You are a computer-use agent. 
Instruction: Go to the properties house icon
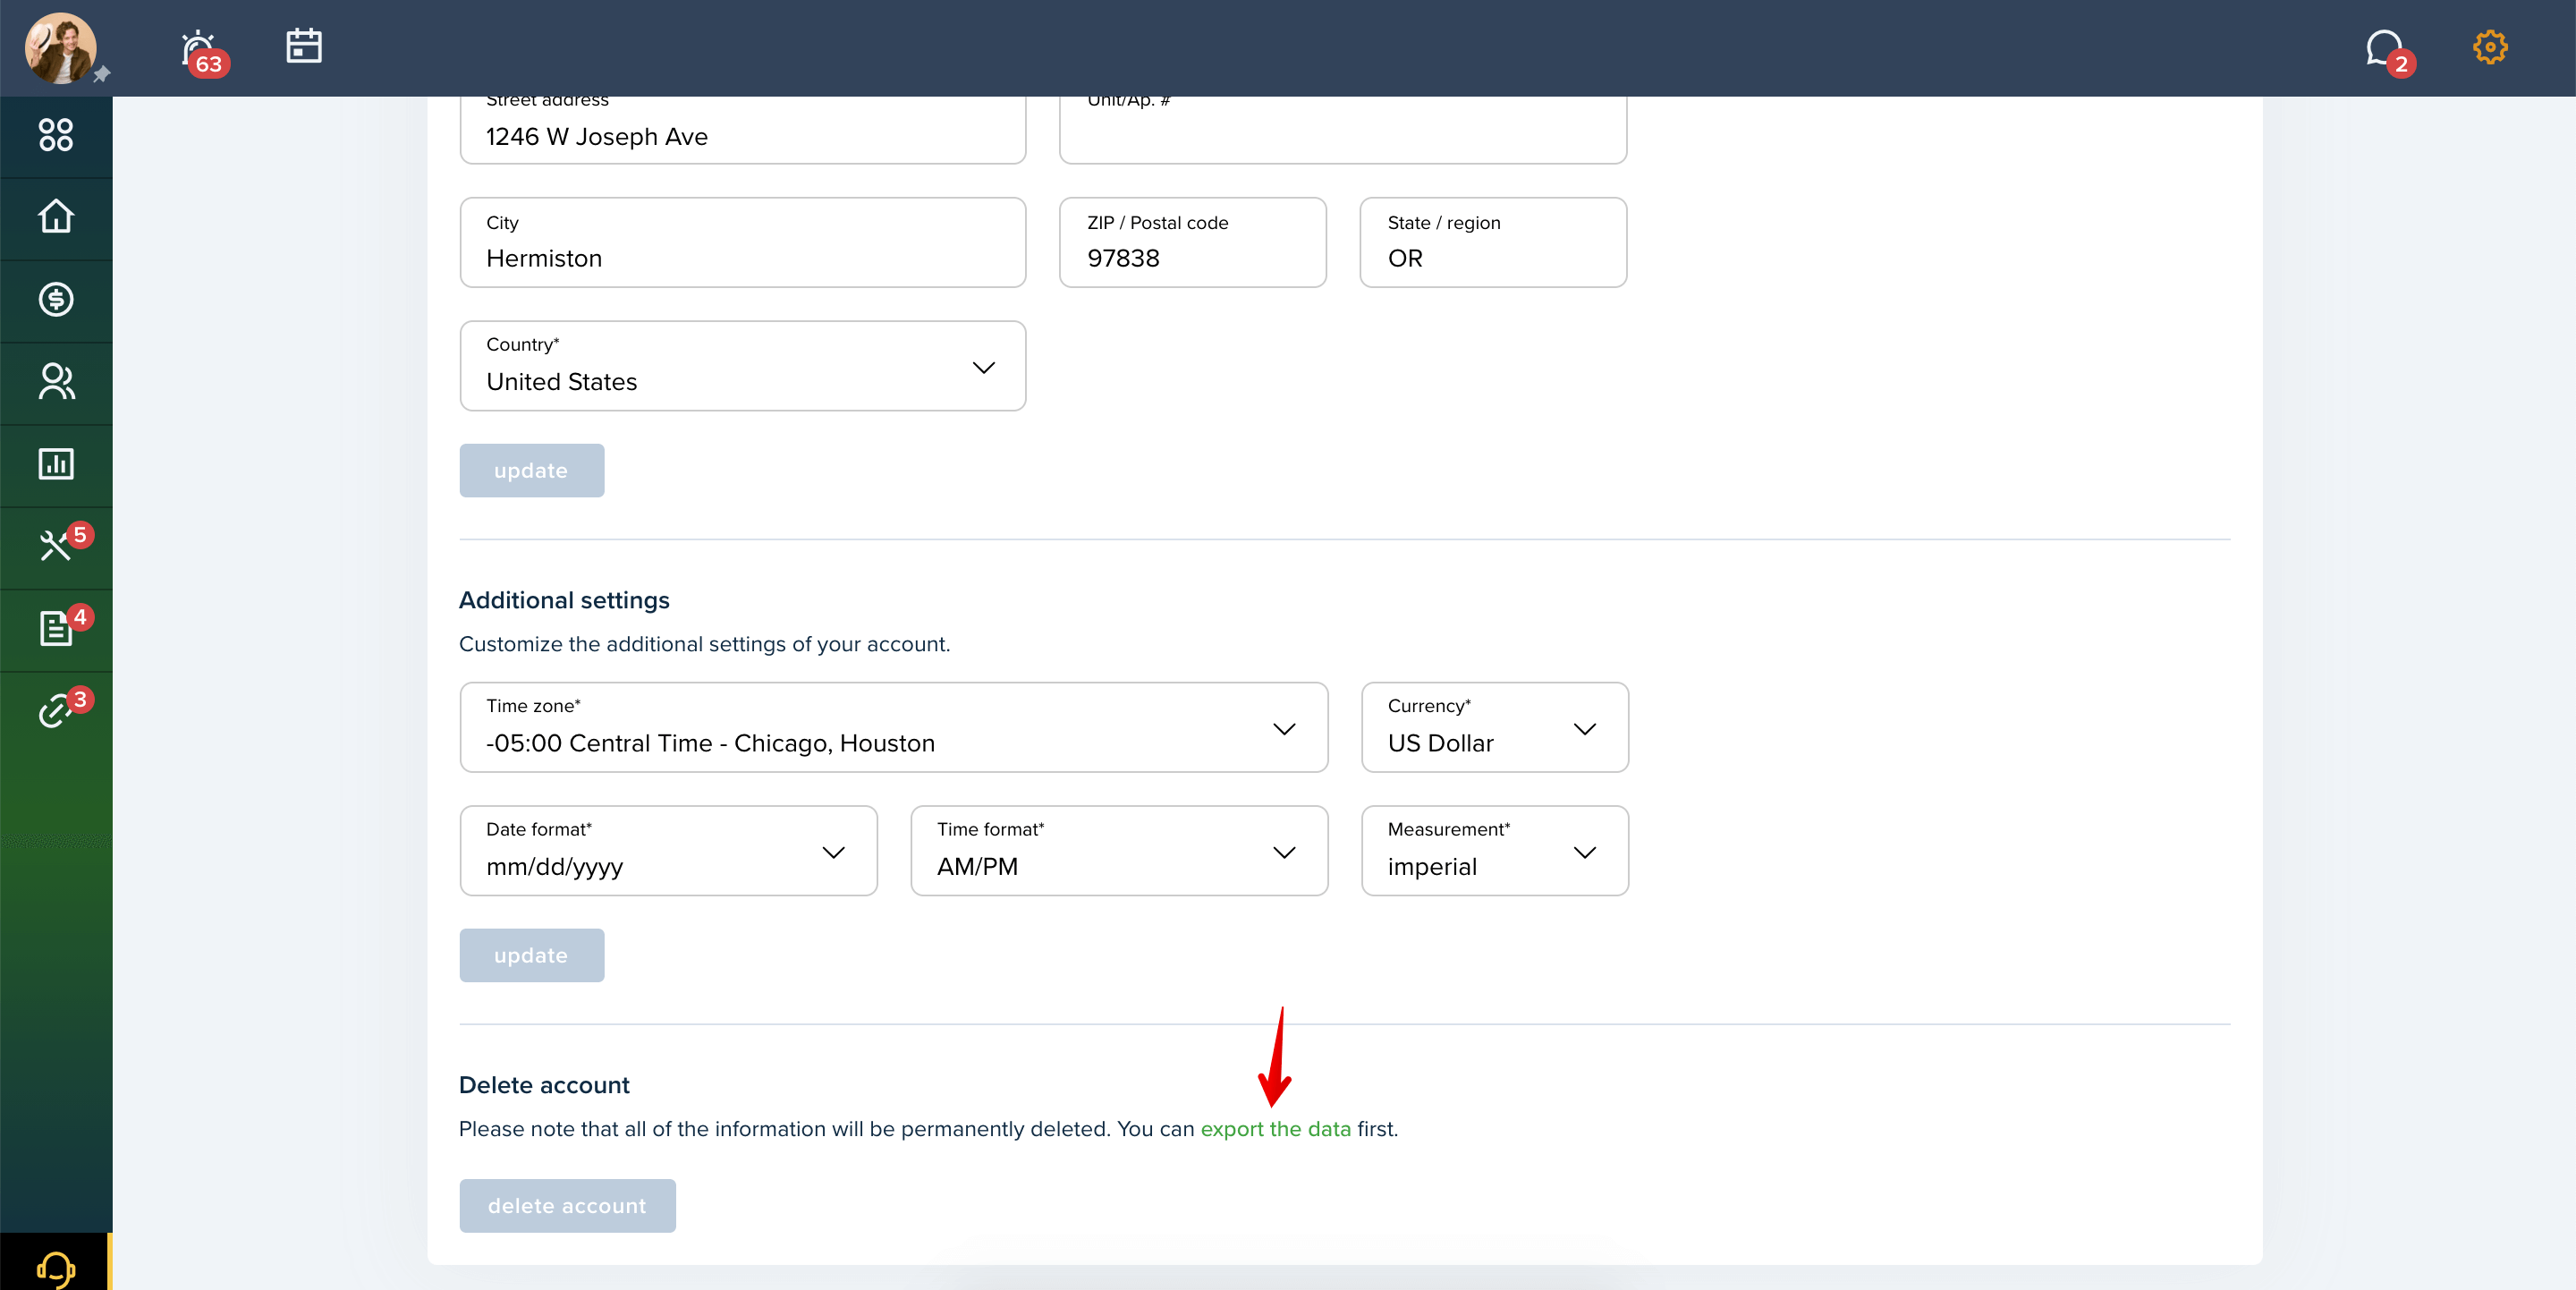coord(56,217)
